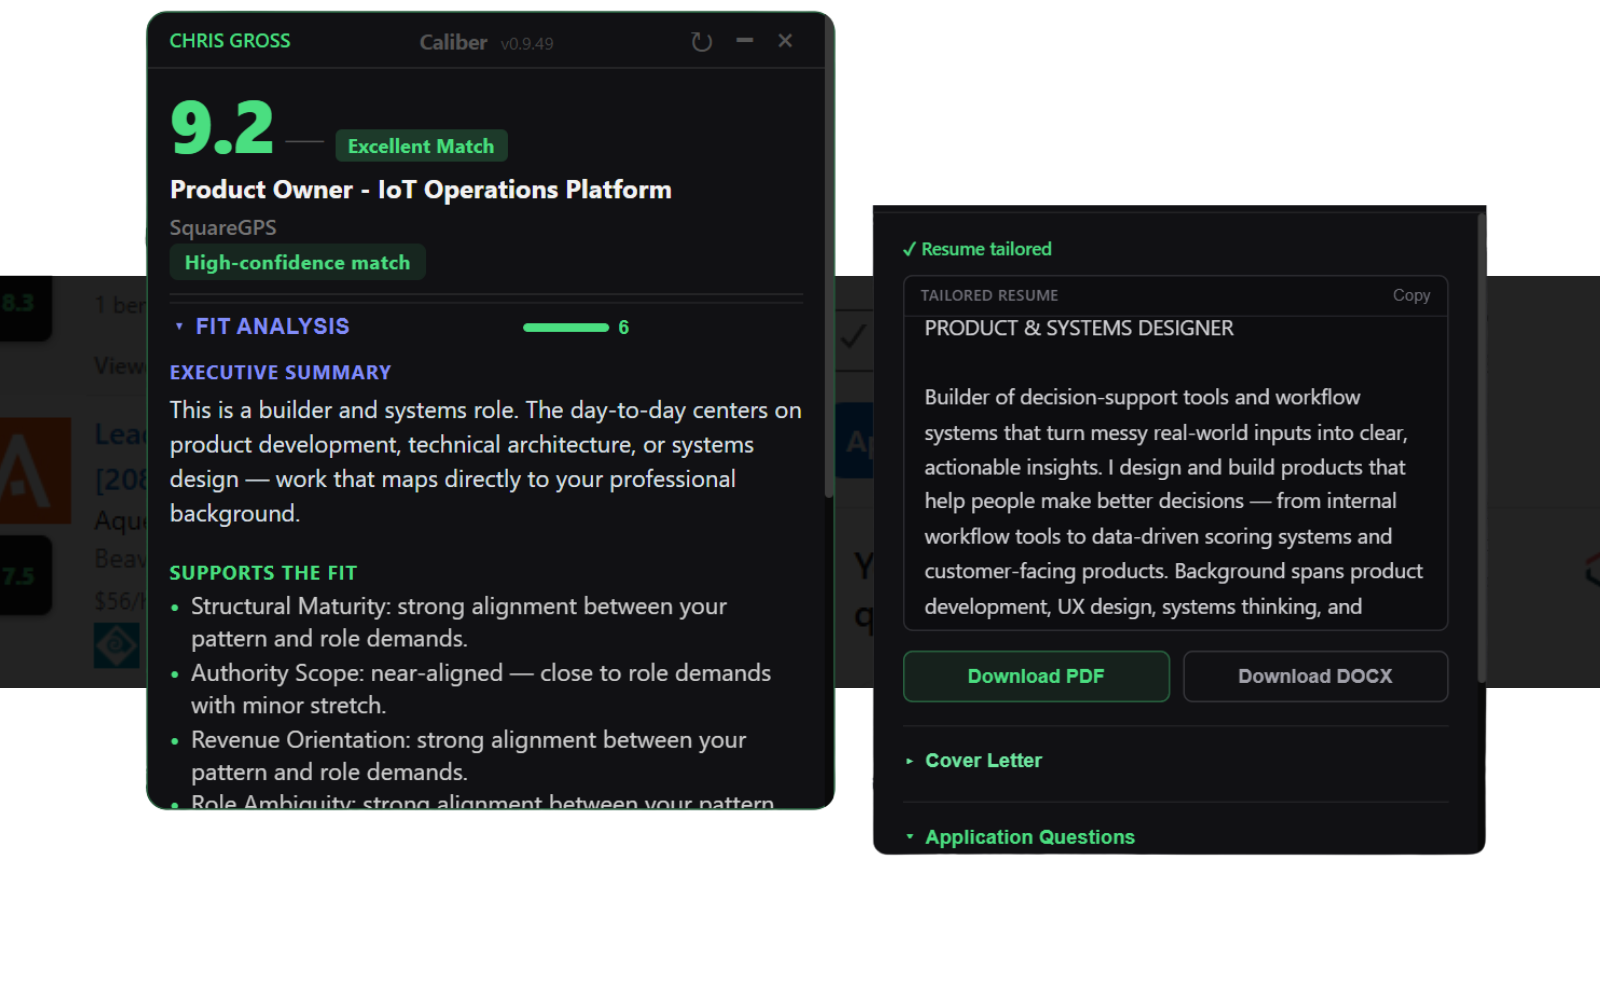Copy the tailored resume text
The height and width of the screenshot is (1000, 1600).
coord(1410,296)
